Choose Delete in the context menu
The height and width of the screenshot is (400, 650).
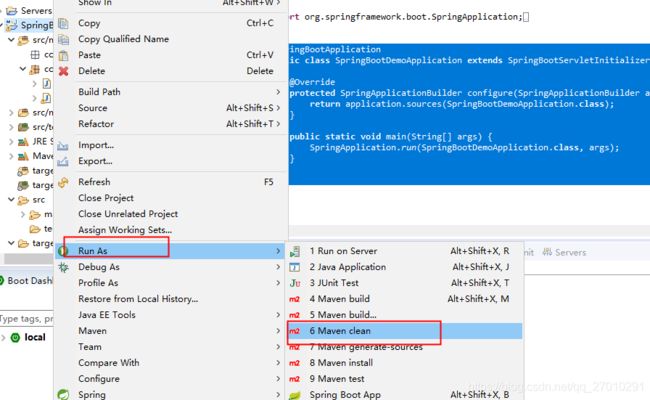tap(171, 71)
